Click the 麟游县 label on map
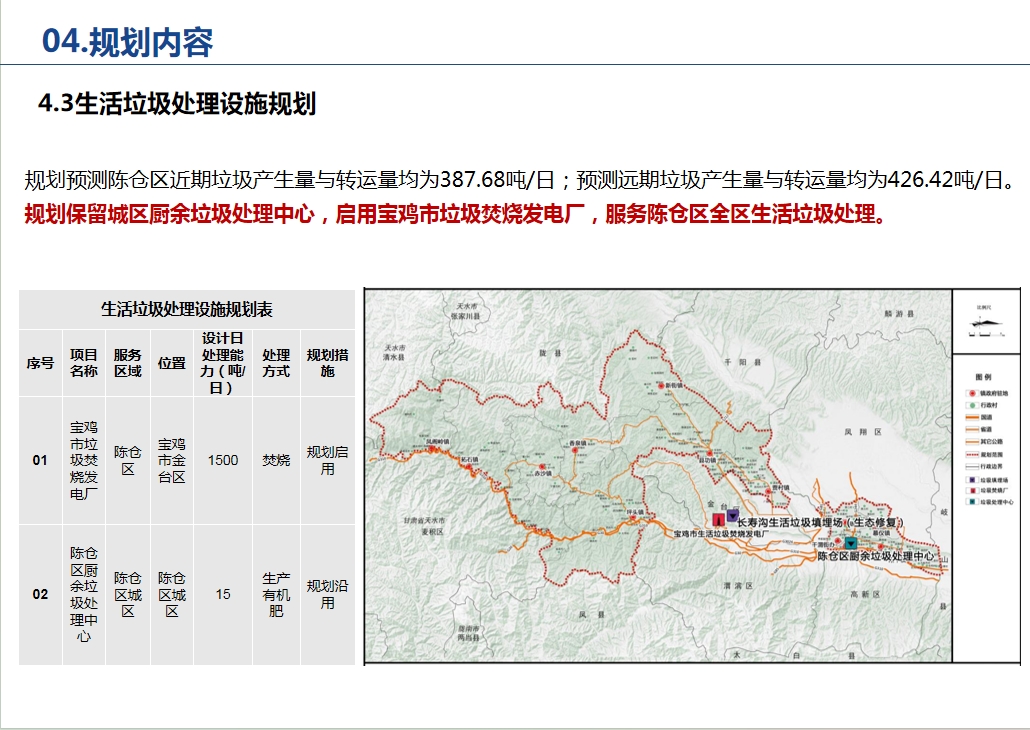Screen dimensions: 1030x730 click(x=899, y=314)
